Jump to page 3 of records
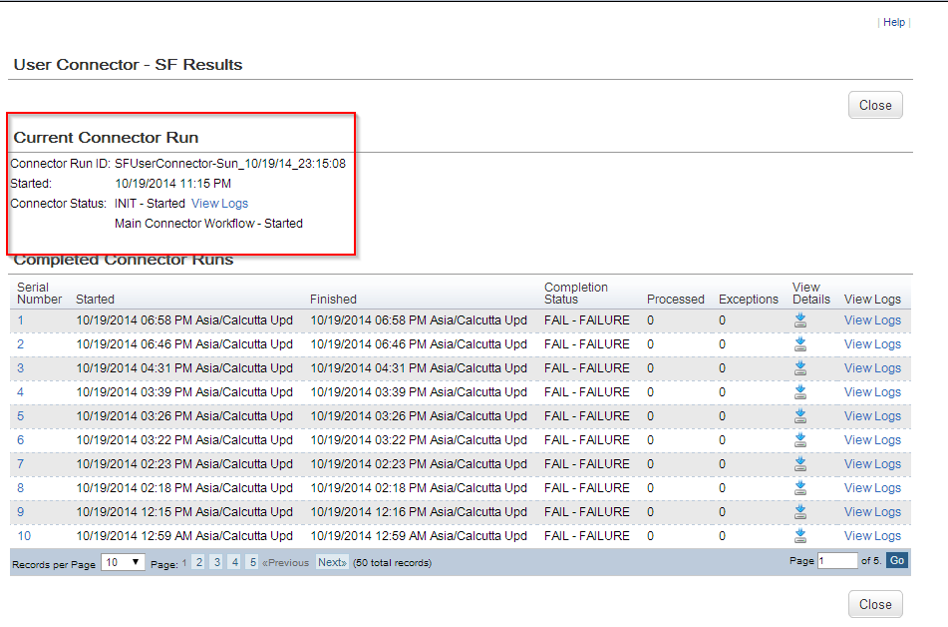The width and height of the screenshot is (948, 627). click(x=217, y=562)
